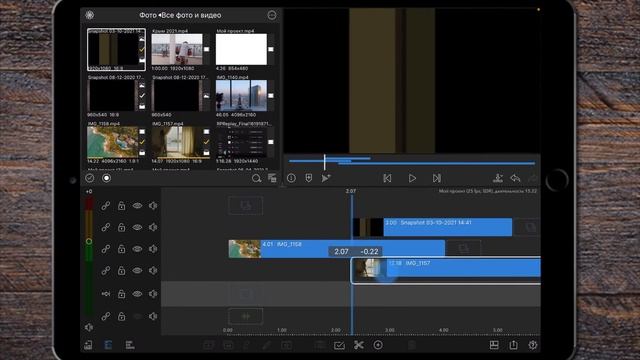The width and height of the screenshot is (640, 360).
Task: Tap the play-with-star preview icon
Action: pos(326,178)
